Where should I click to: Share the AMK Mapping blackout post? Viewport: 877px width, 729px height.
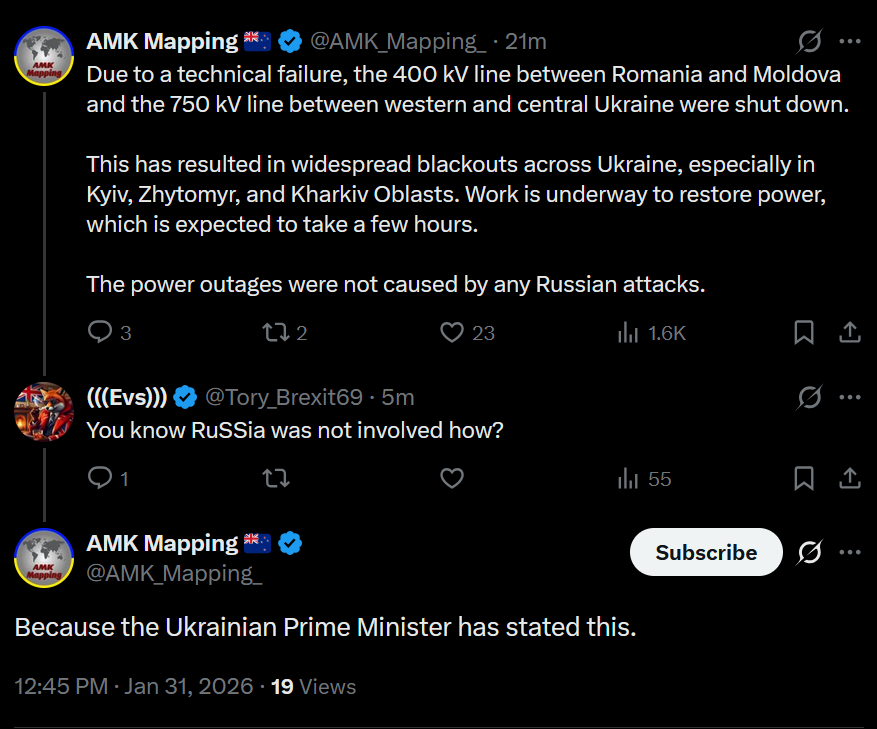[849, 332]
